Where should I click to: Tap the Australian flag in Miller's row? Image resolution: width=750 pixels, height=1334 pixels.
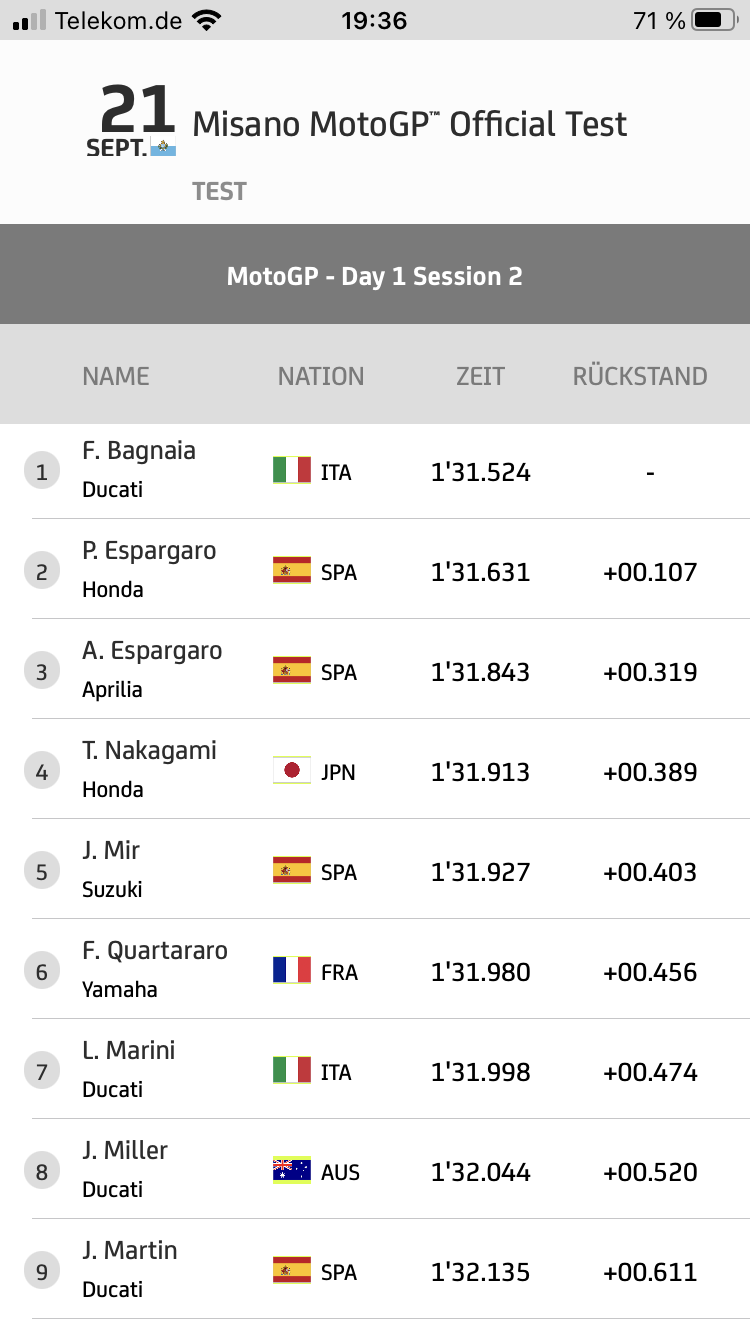292,1171
